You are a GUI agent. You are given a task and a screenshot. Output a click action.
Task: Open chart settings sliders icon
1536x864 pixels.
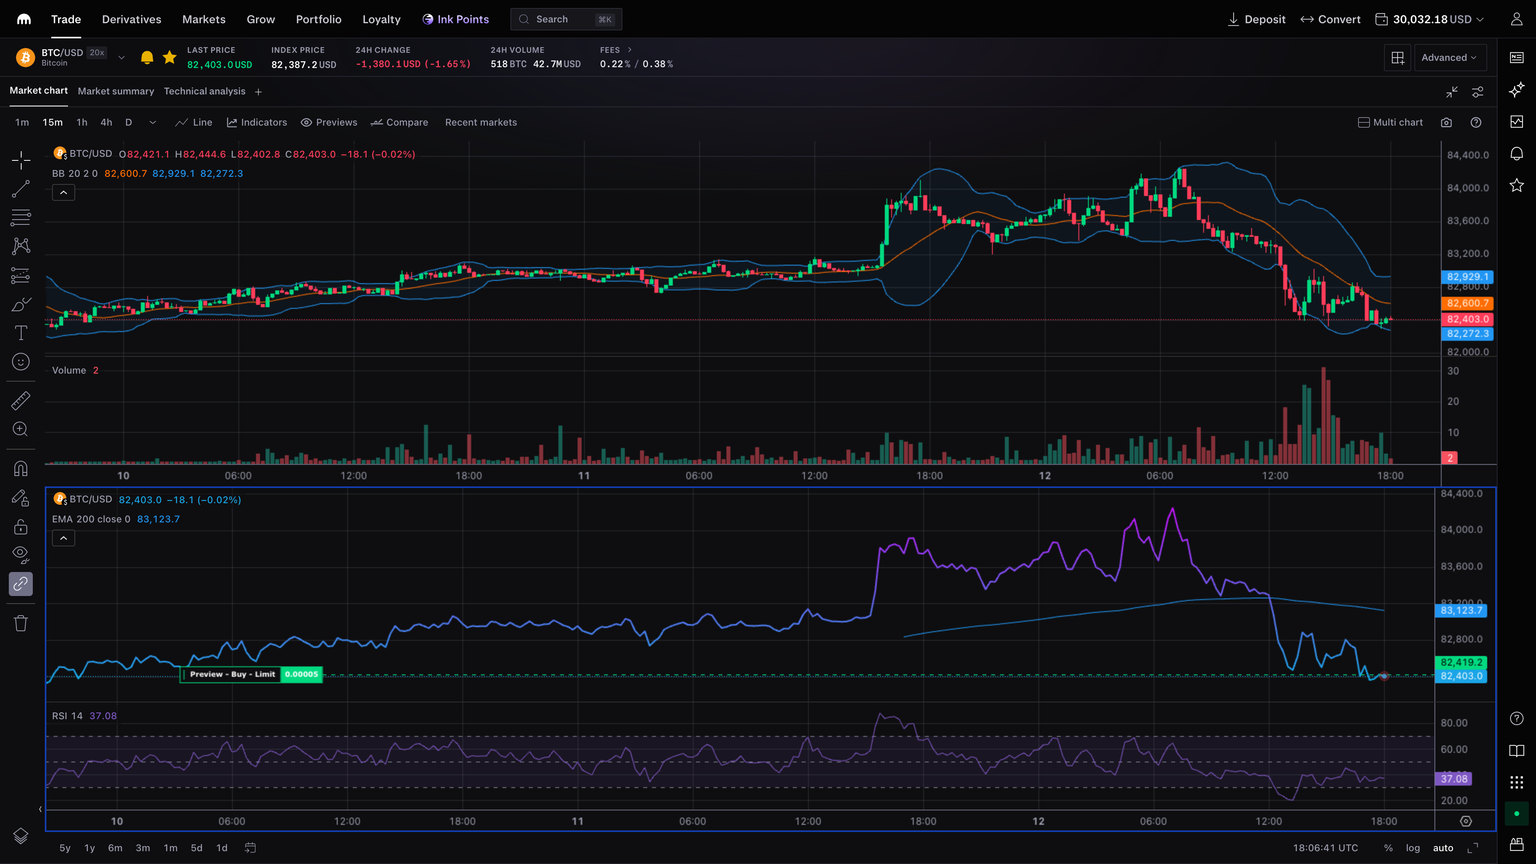(x=1478, y=91)
